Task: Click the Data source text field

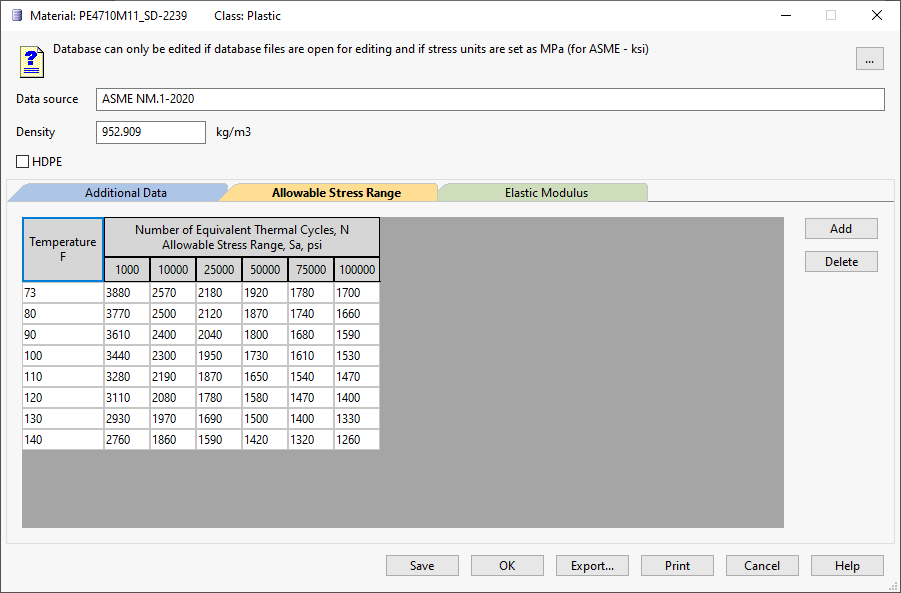Action: 490,100
